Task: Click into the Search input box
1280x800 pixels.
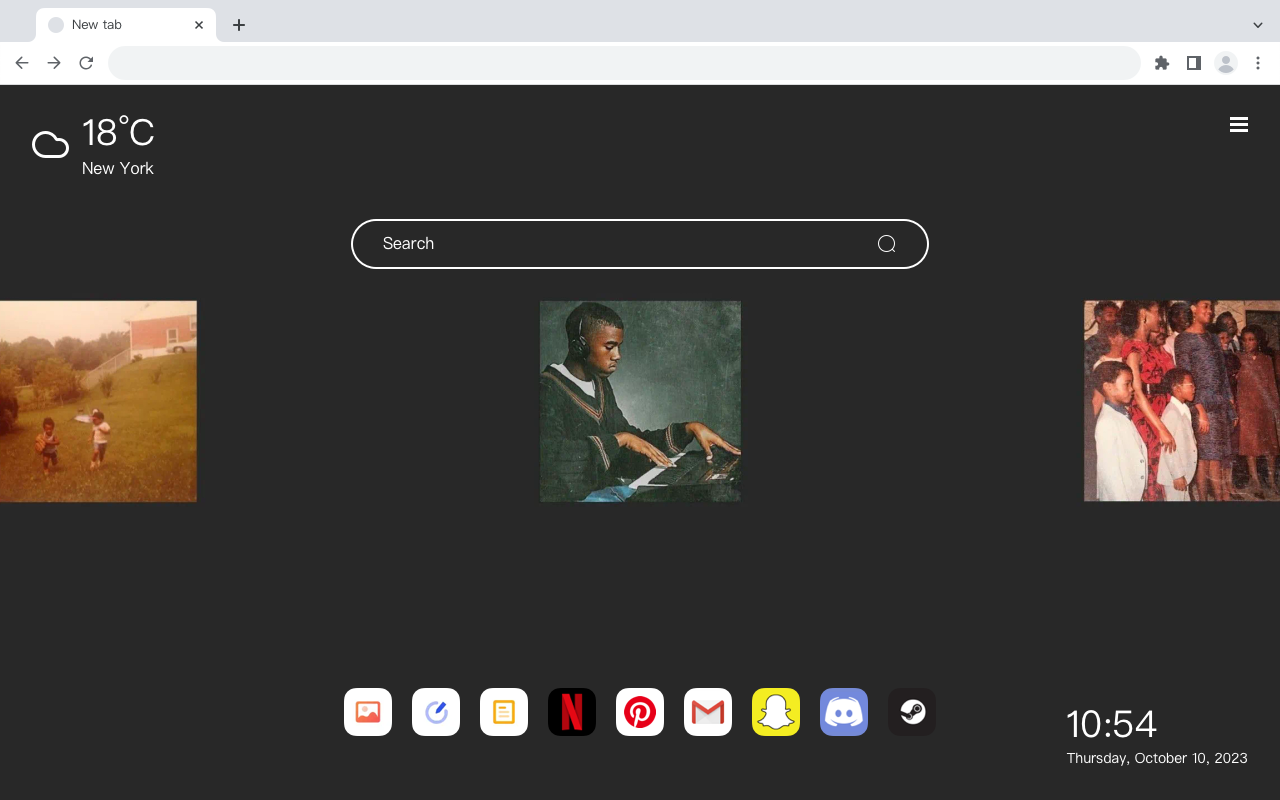Action: (640, 244)
